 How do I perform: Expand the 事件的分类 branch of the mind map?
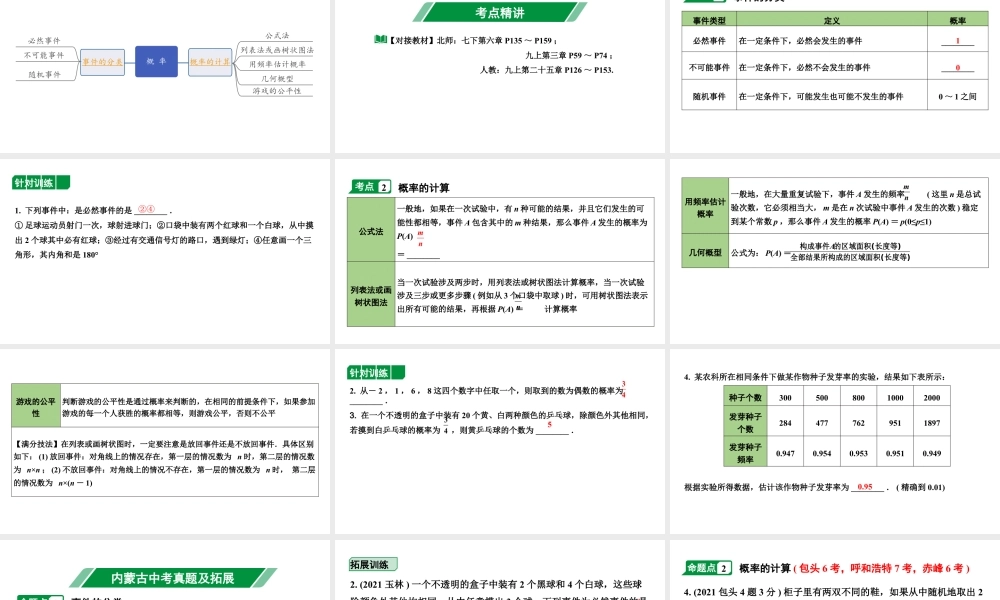click(103, 61)
